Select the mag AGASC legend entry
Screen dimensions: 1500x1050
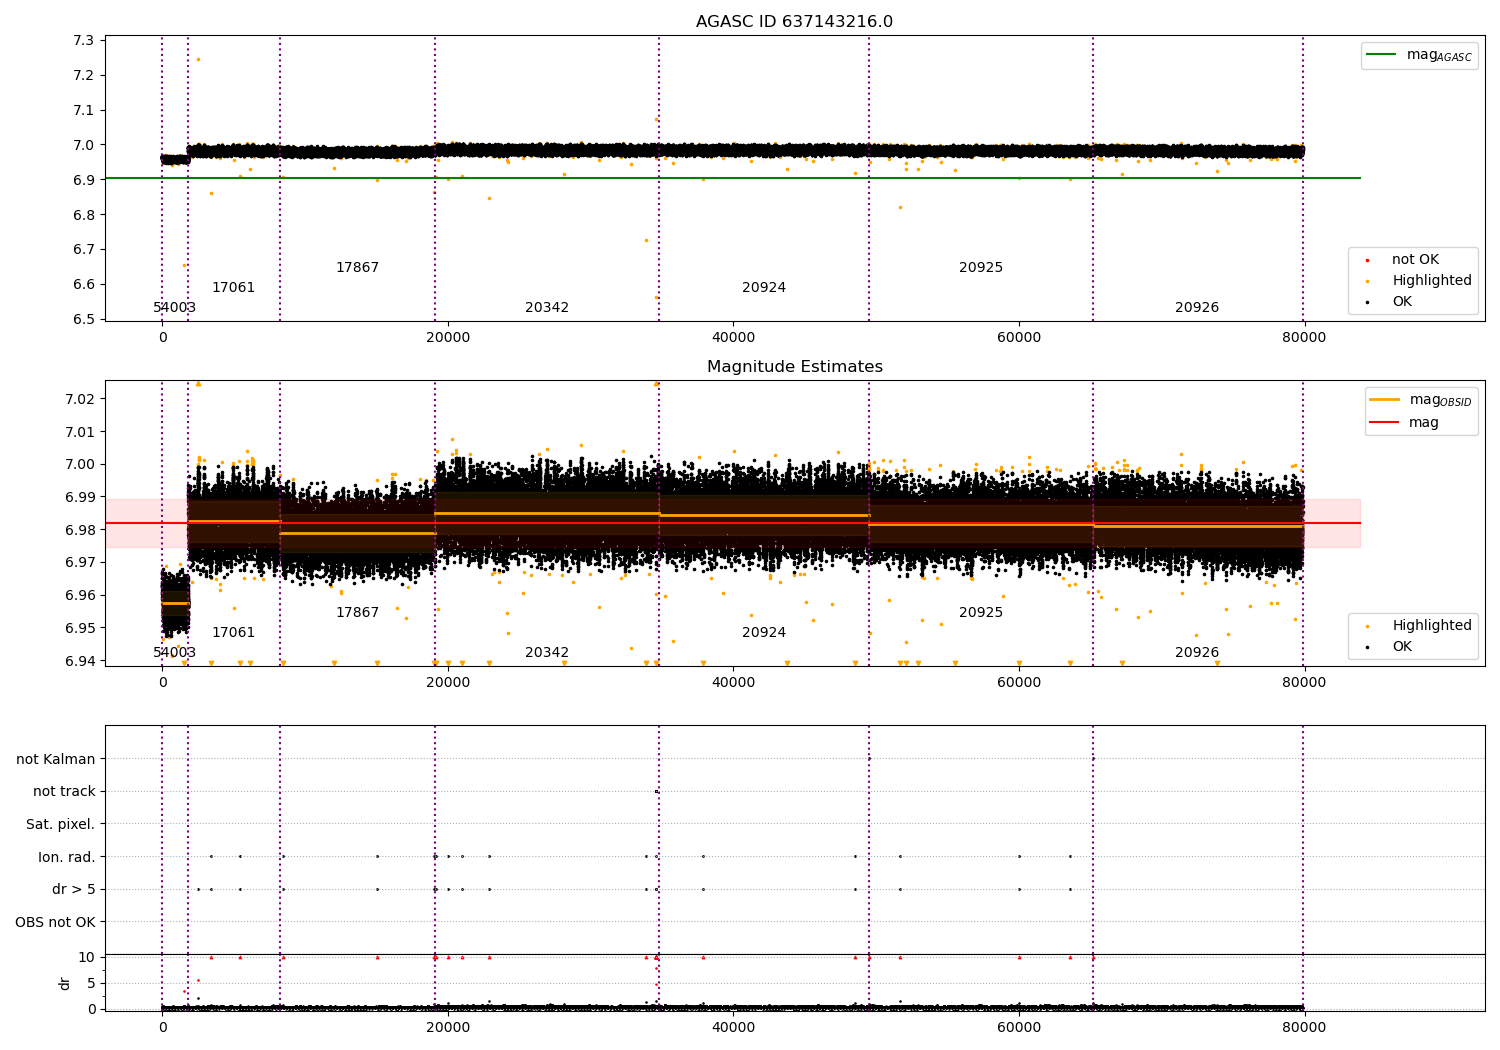point(1419,56)
